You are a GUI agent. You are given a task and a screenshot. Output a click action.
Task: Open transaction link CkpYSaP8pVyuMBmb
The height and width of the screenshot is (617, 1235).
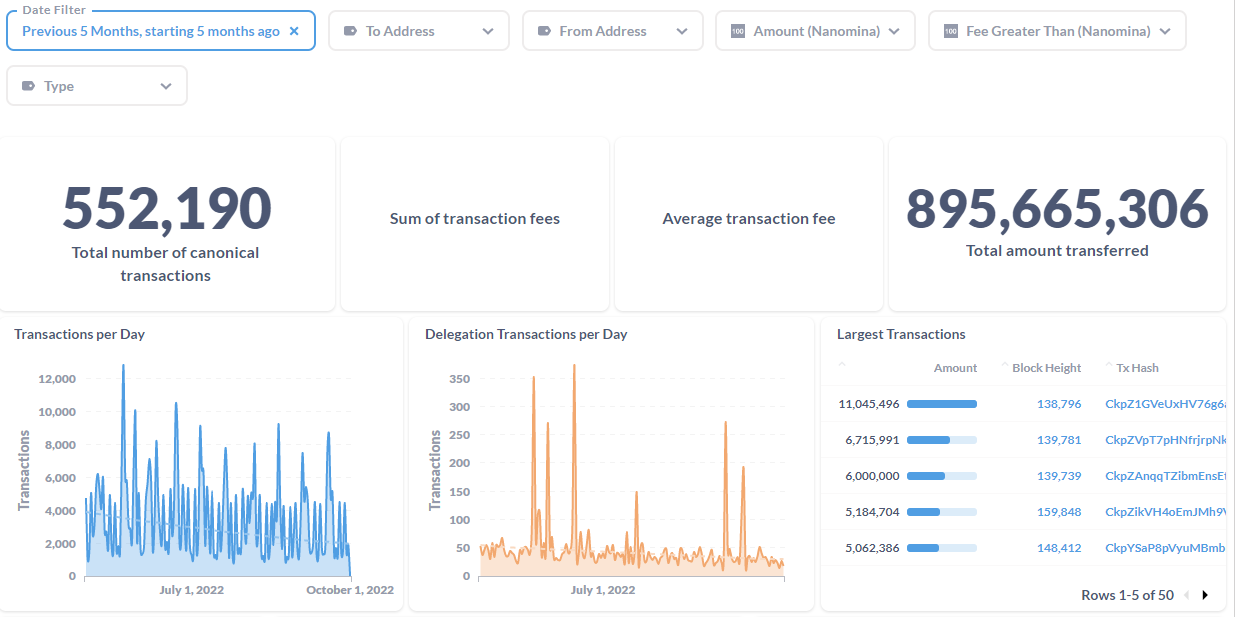pos(1163,547)
